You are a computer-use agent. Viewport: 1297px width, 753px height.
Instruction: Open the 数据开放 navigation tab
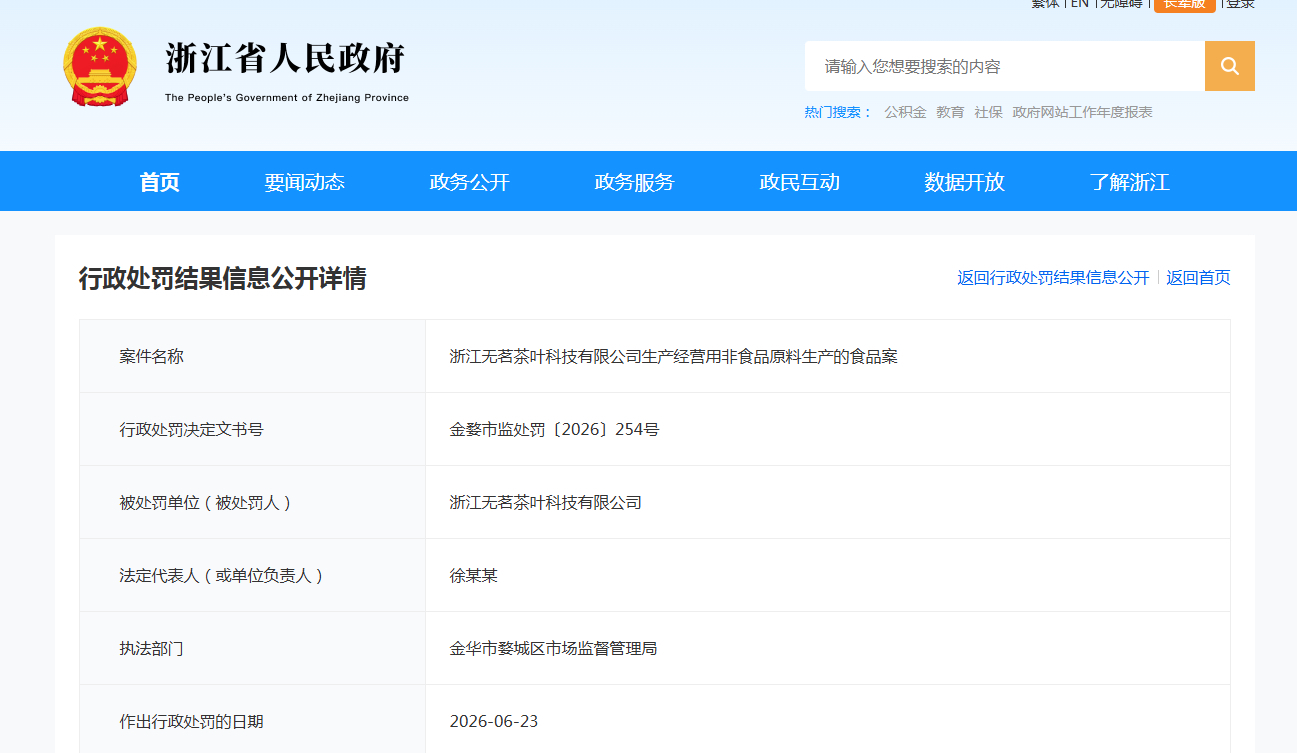point(965,182)
